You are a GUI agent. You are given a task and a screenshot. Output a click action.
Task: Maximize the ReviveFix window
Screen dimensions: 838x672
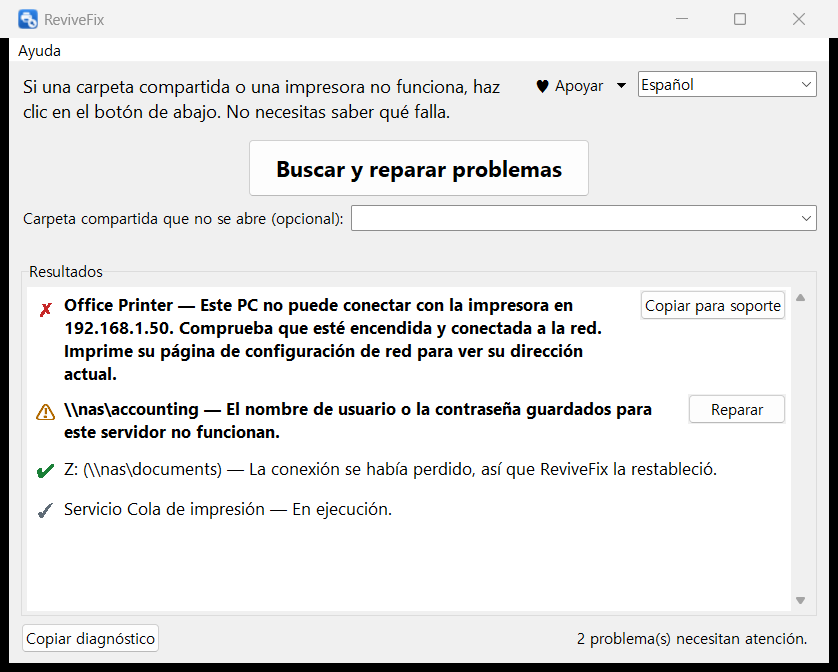(x=740, y=19)
